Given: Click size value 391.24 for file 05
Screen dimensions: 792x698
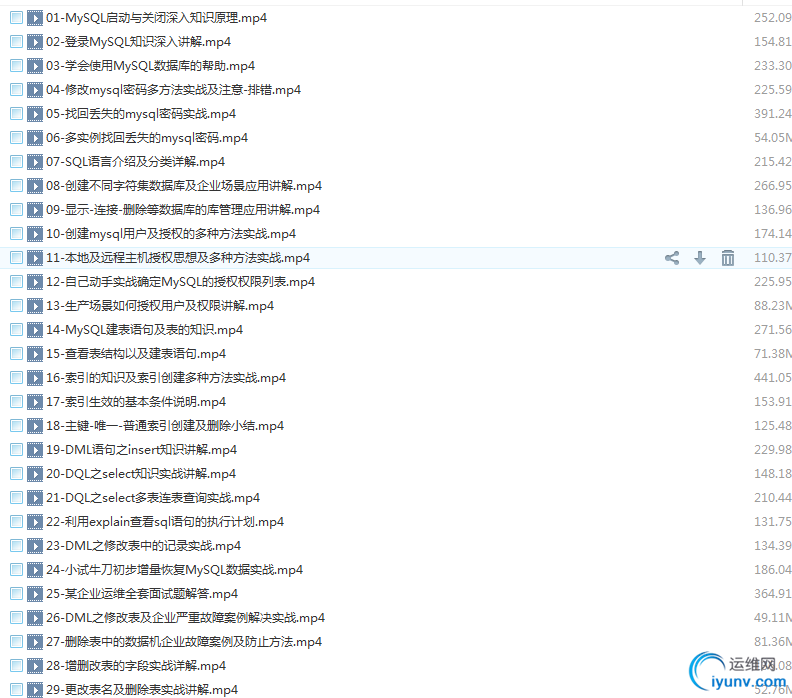Looking at the screenshot, I should 773,114.
